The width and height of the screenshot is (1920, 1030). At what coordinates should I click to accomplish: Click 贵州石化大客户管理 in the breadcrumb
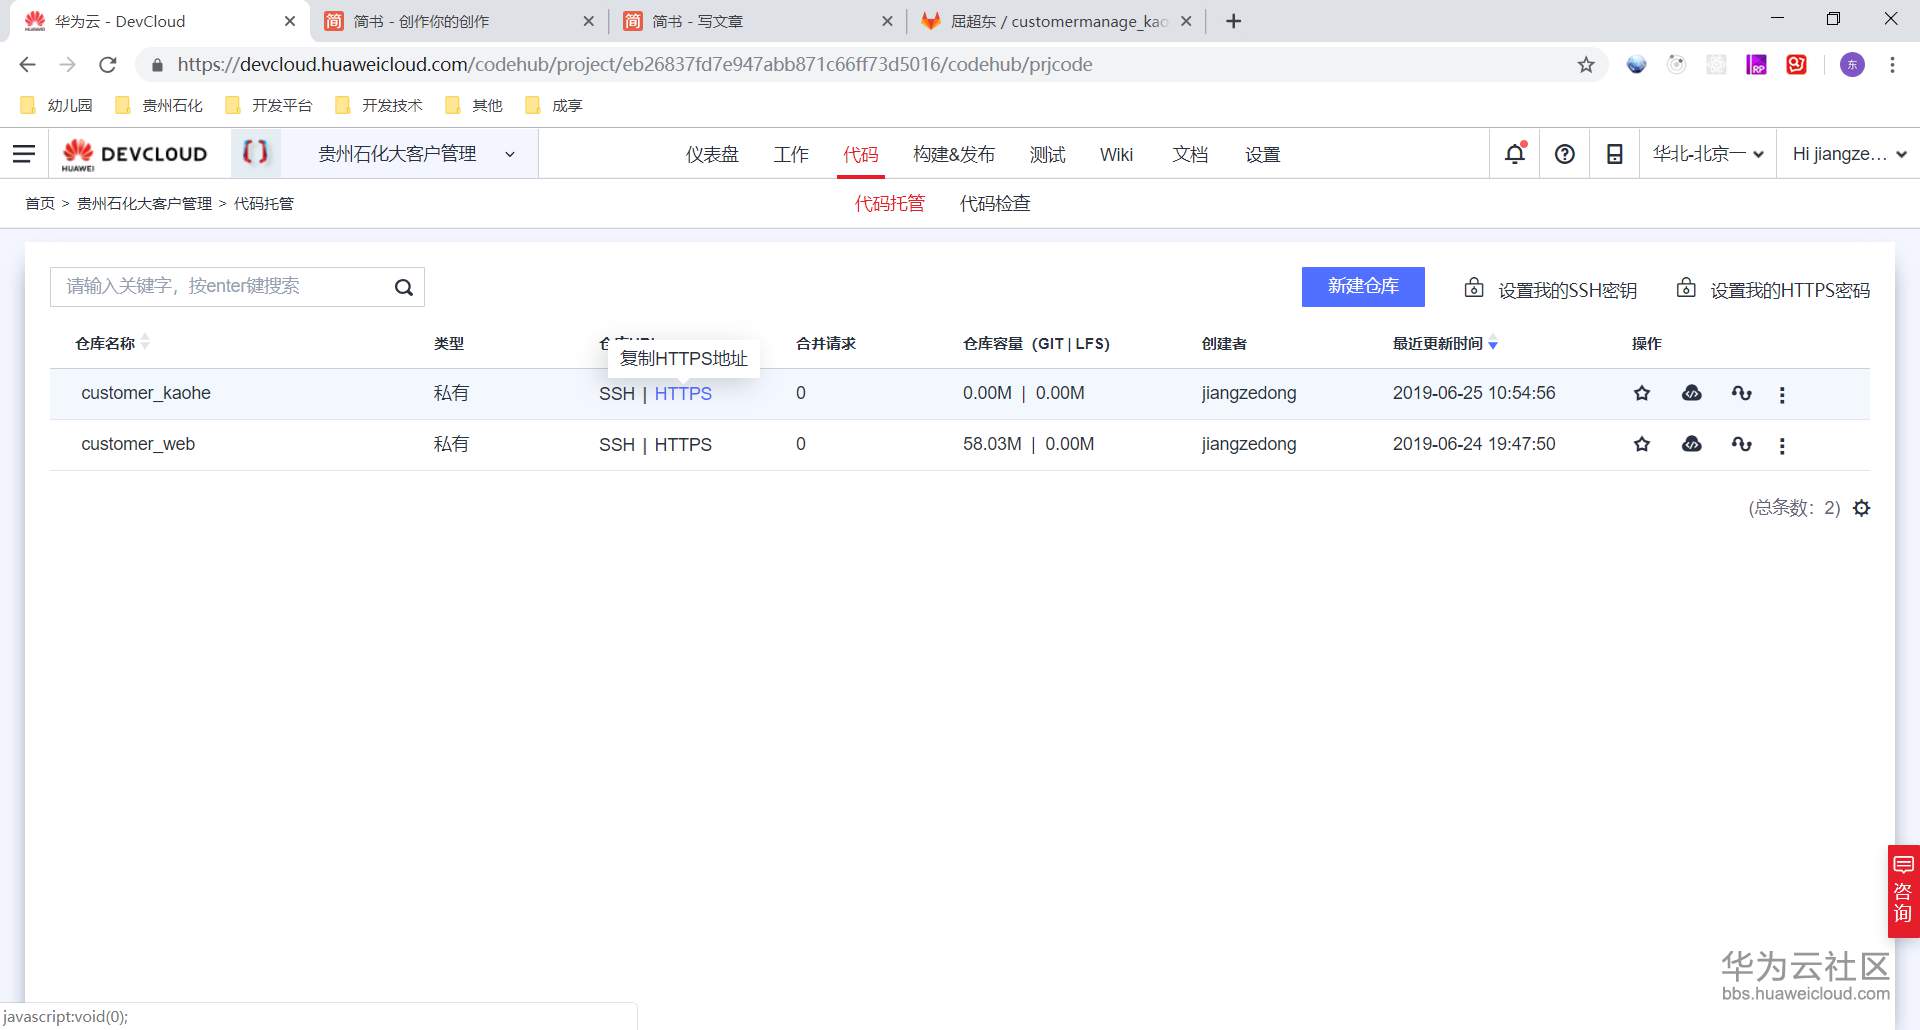145,204
